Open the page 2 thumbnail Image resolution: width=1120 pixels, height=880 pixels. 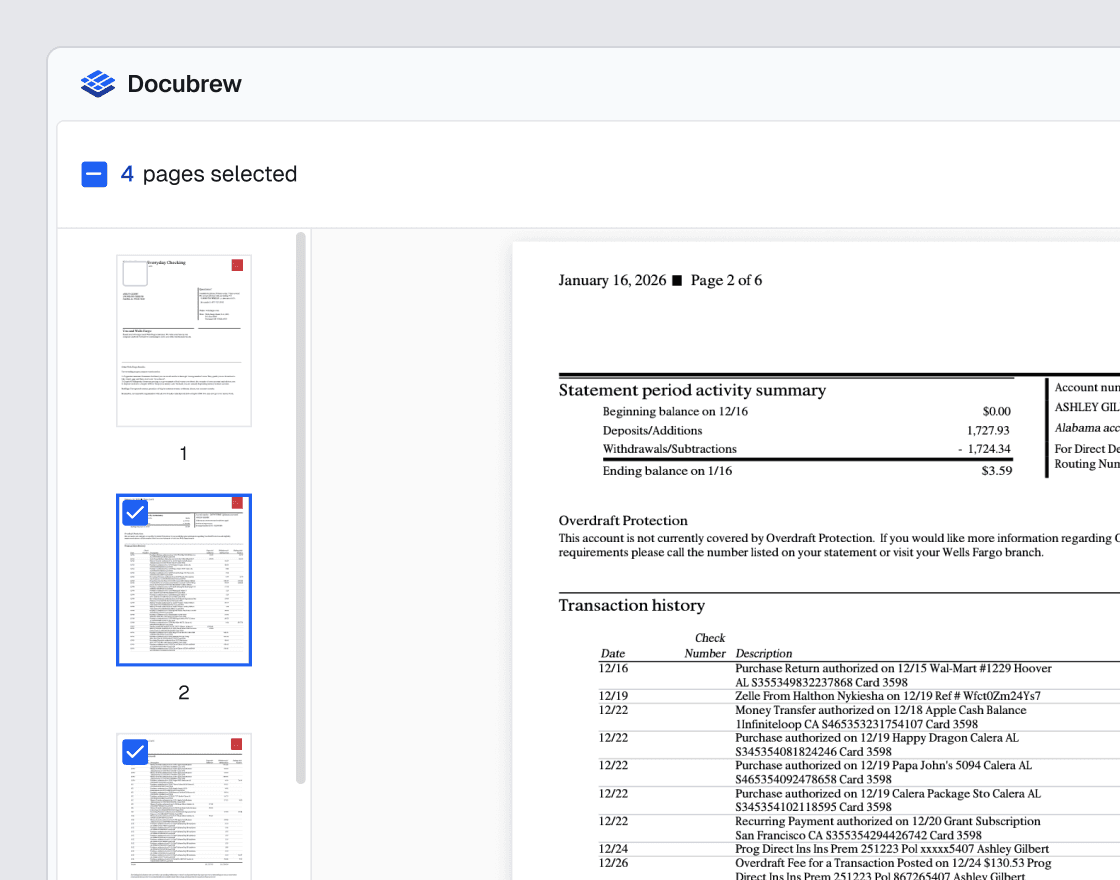[x=184, y=580]
